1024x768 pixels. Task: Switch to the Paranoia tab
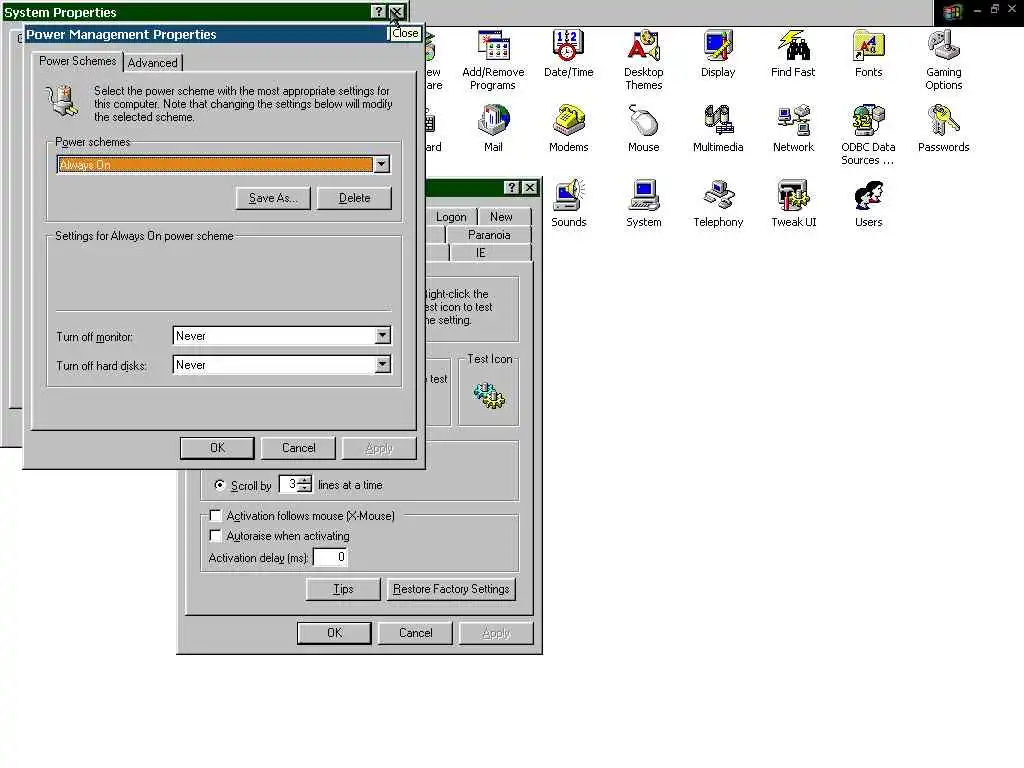488,235
